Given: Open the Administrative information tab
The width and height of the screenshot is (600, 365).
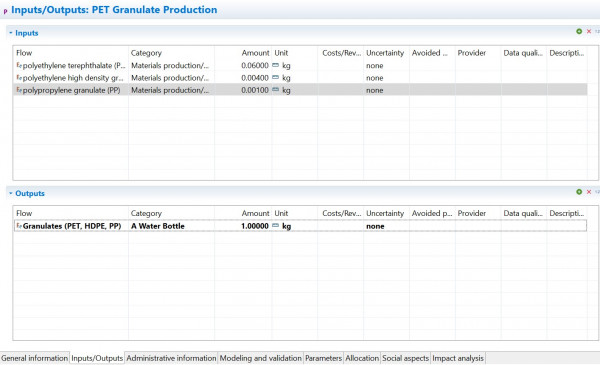Looking at the screenshot, I should click(171, 358).
